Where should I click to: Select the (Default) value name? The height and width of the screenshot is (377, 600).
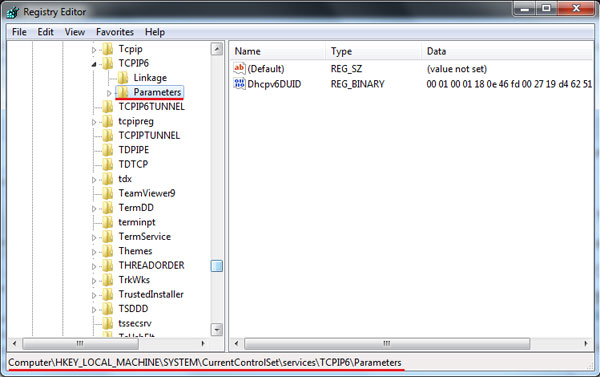[266, 69]
